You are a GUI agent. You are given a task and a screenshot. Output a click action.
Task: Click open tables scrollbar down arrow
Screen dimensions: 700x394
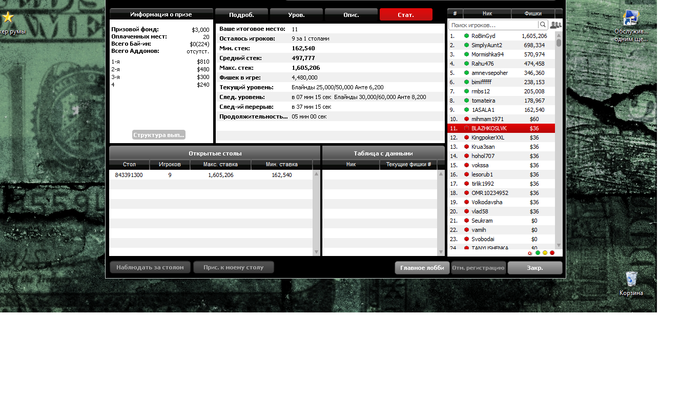point(317,252)
